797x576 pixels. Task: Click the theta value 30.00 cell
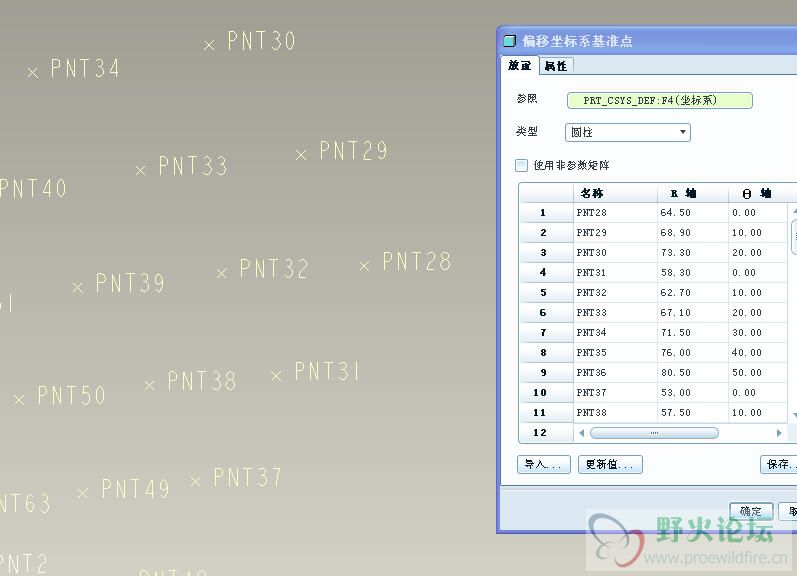757,332
